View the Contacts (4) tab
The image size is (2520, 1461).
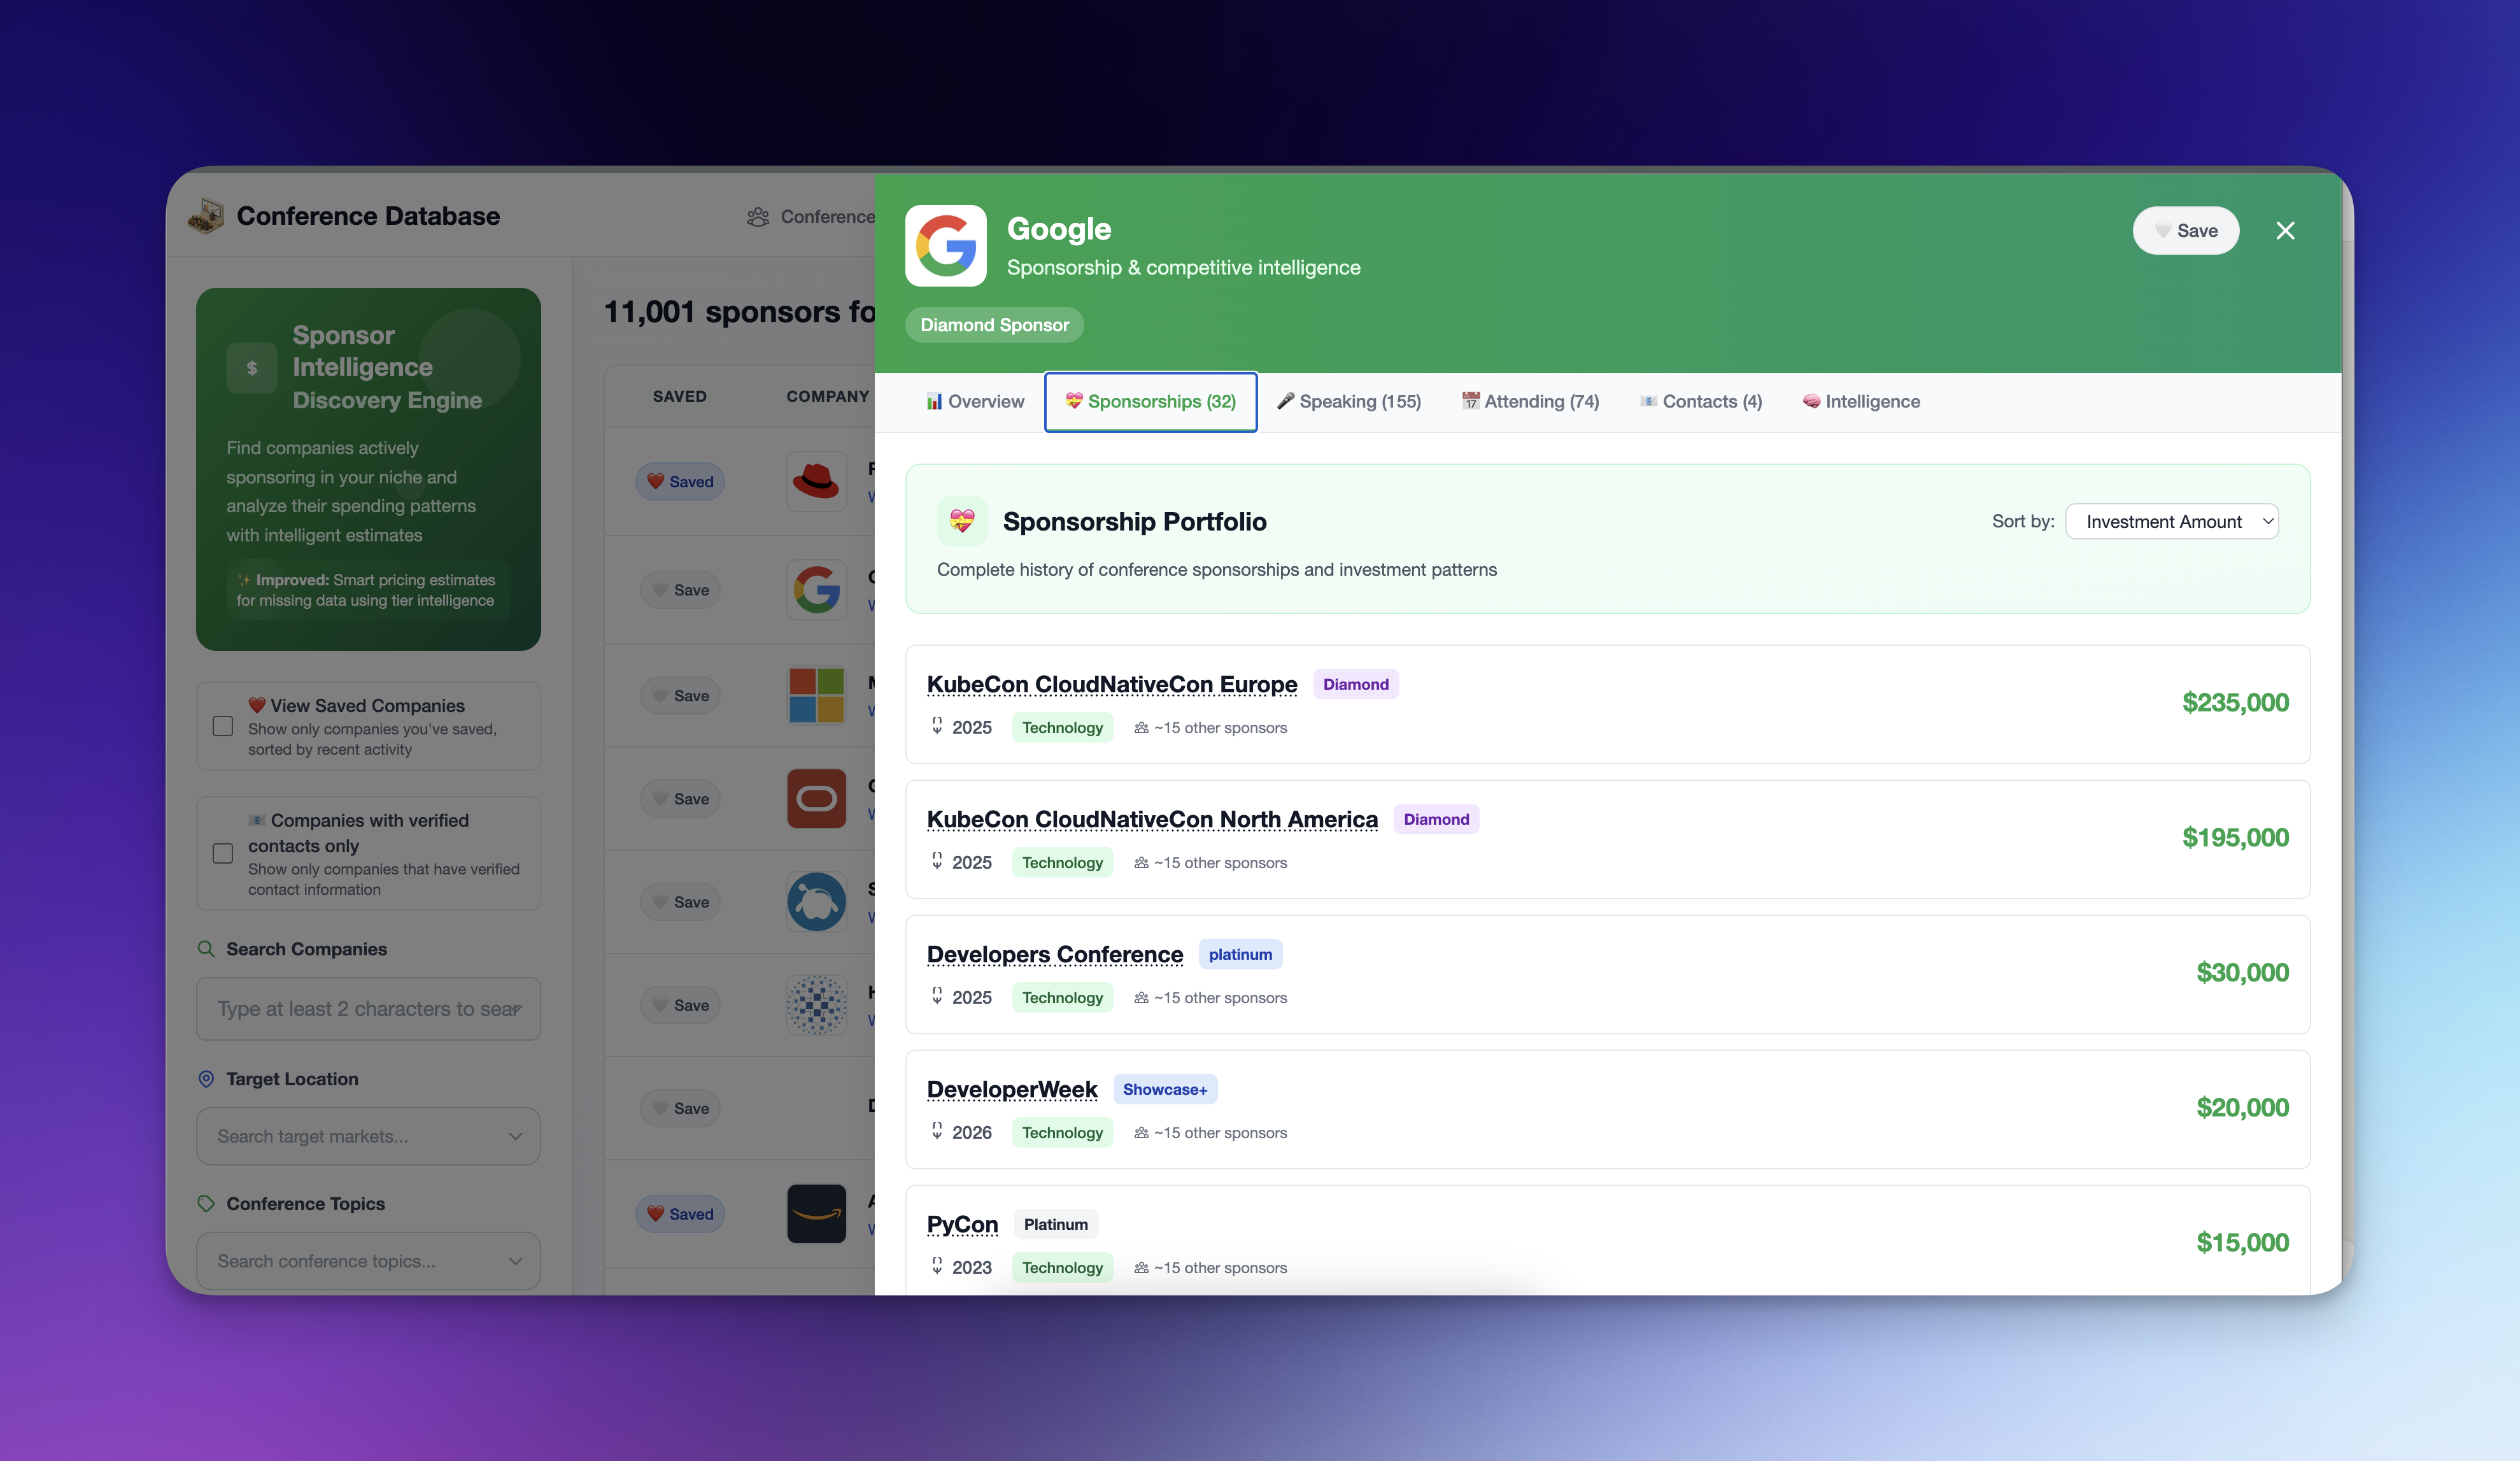(1700, 401)
